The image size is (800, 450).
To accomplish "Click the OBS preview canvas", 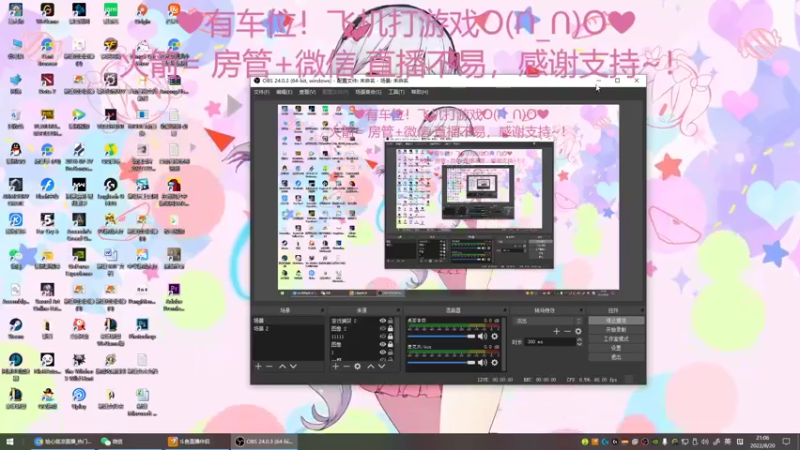I will (x=448, y=197).
